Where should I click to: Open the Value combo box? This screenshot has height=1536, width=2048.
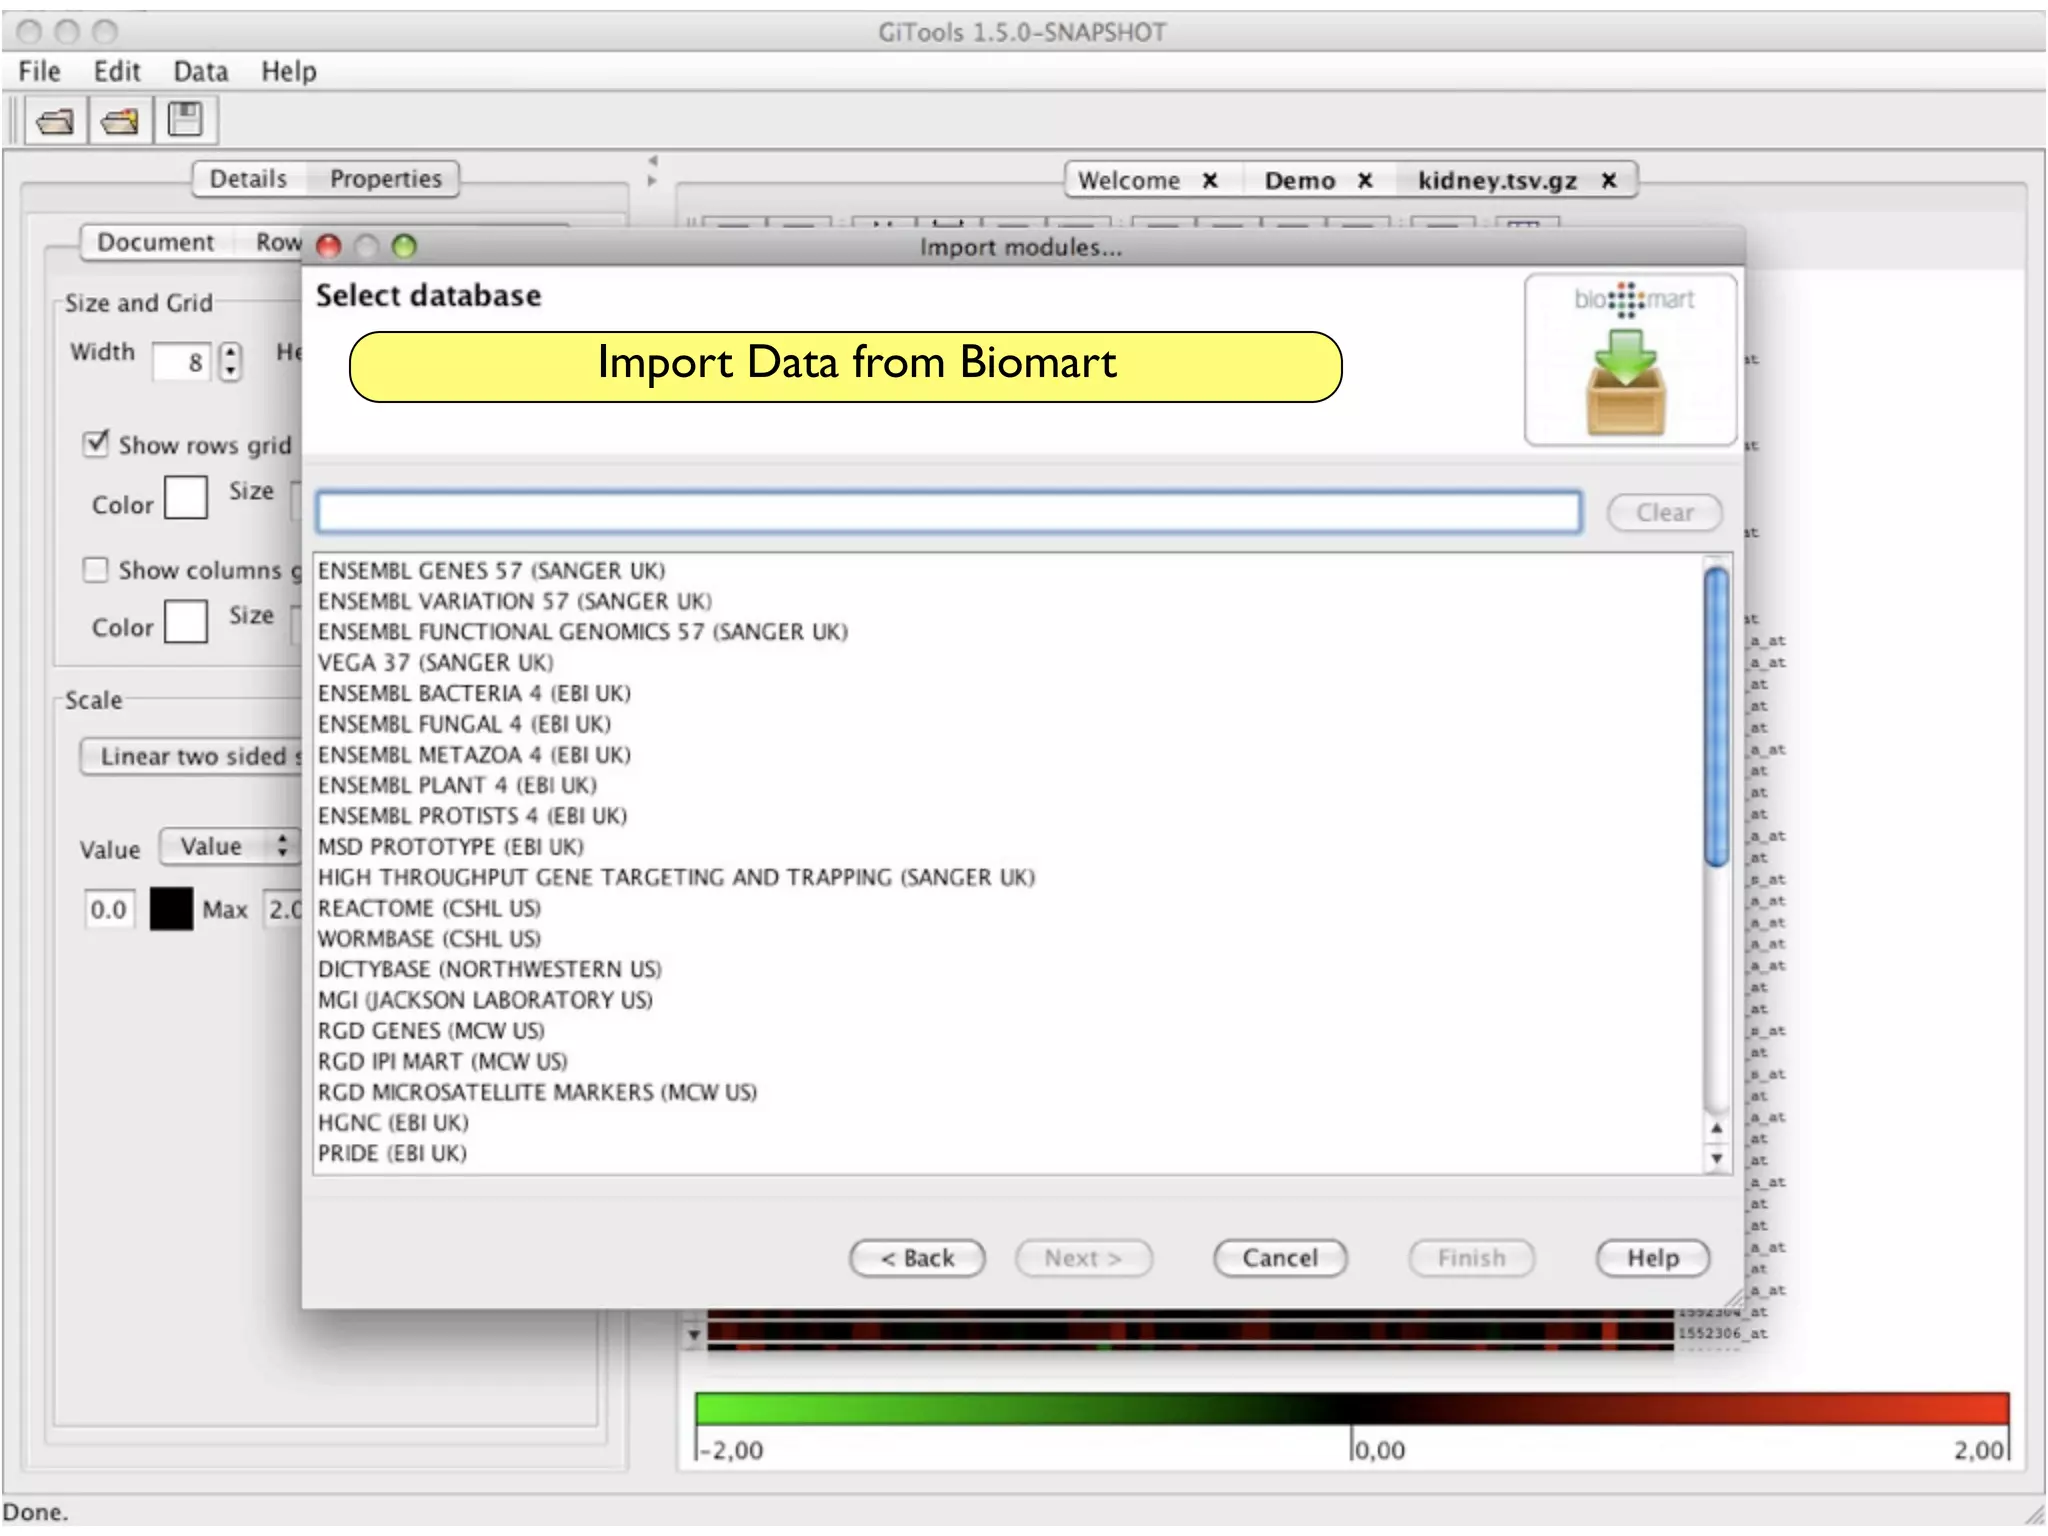(229, 846)
